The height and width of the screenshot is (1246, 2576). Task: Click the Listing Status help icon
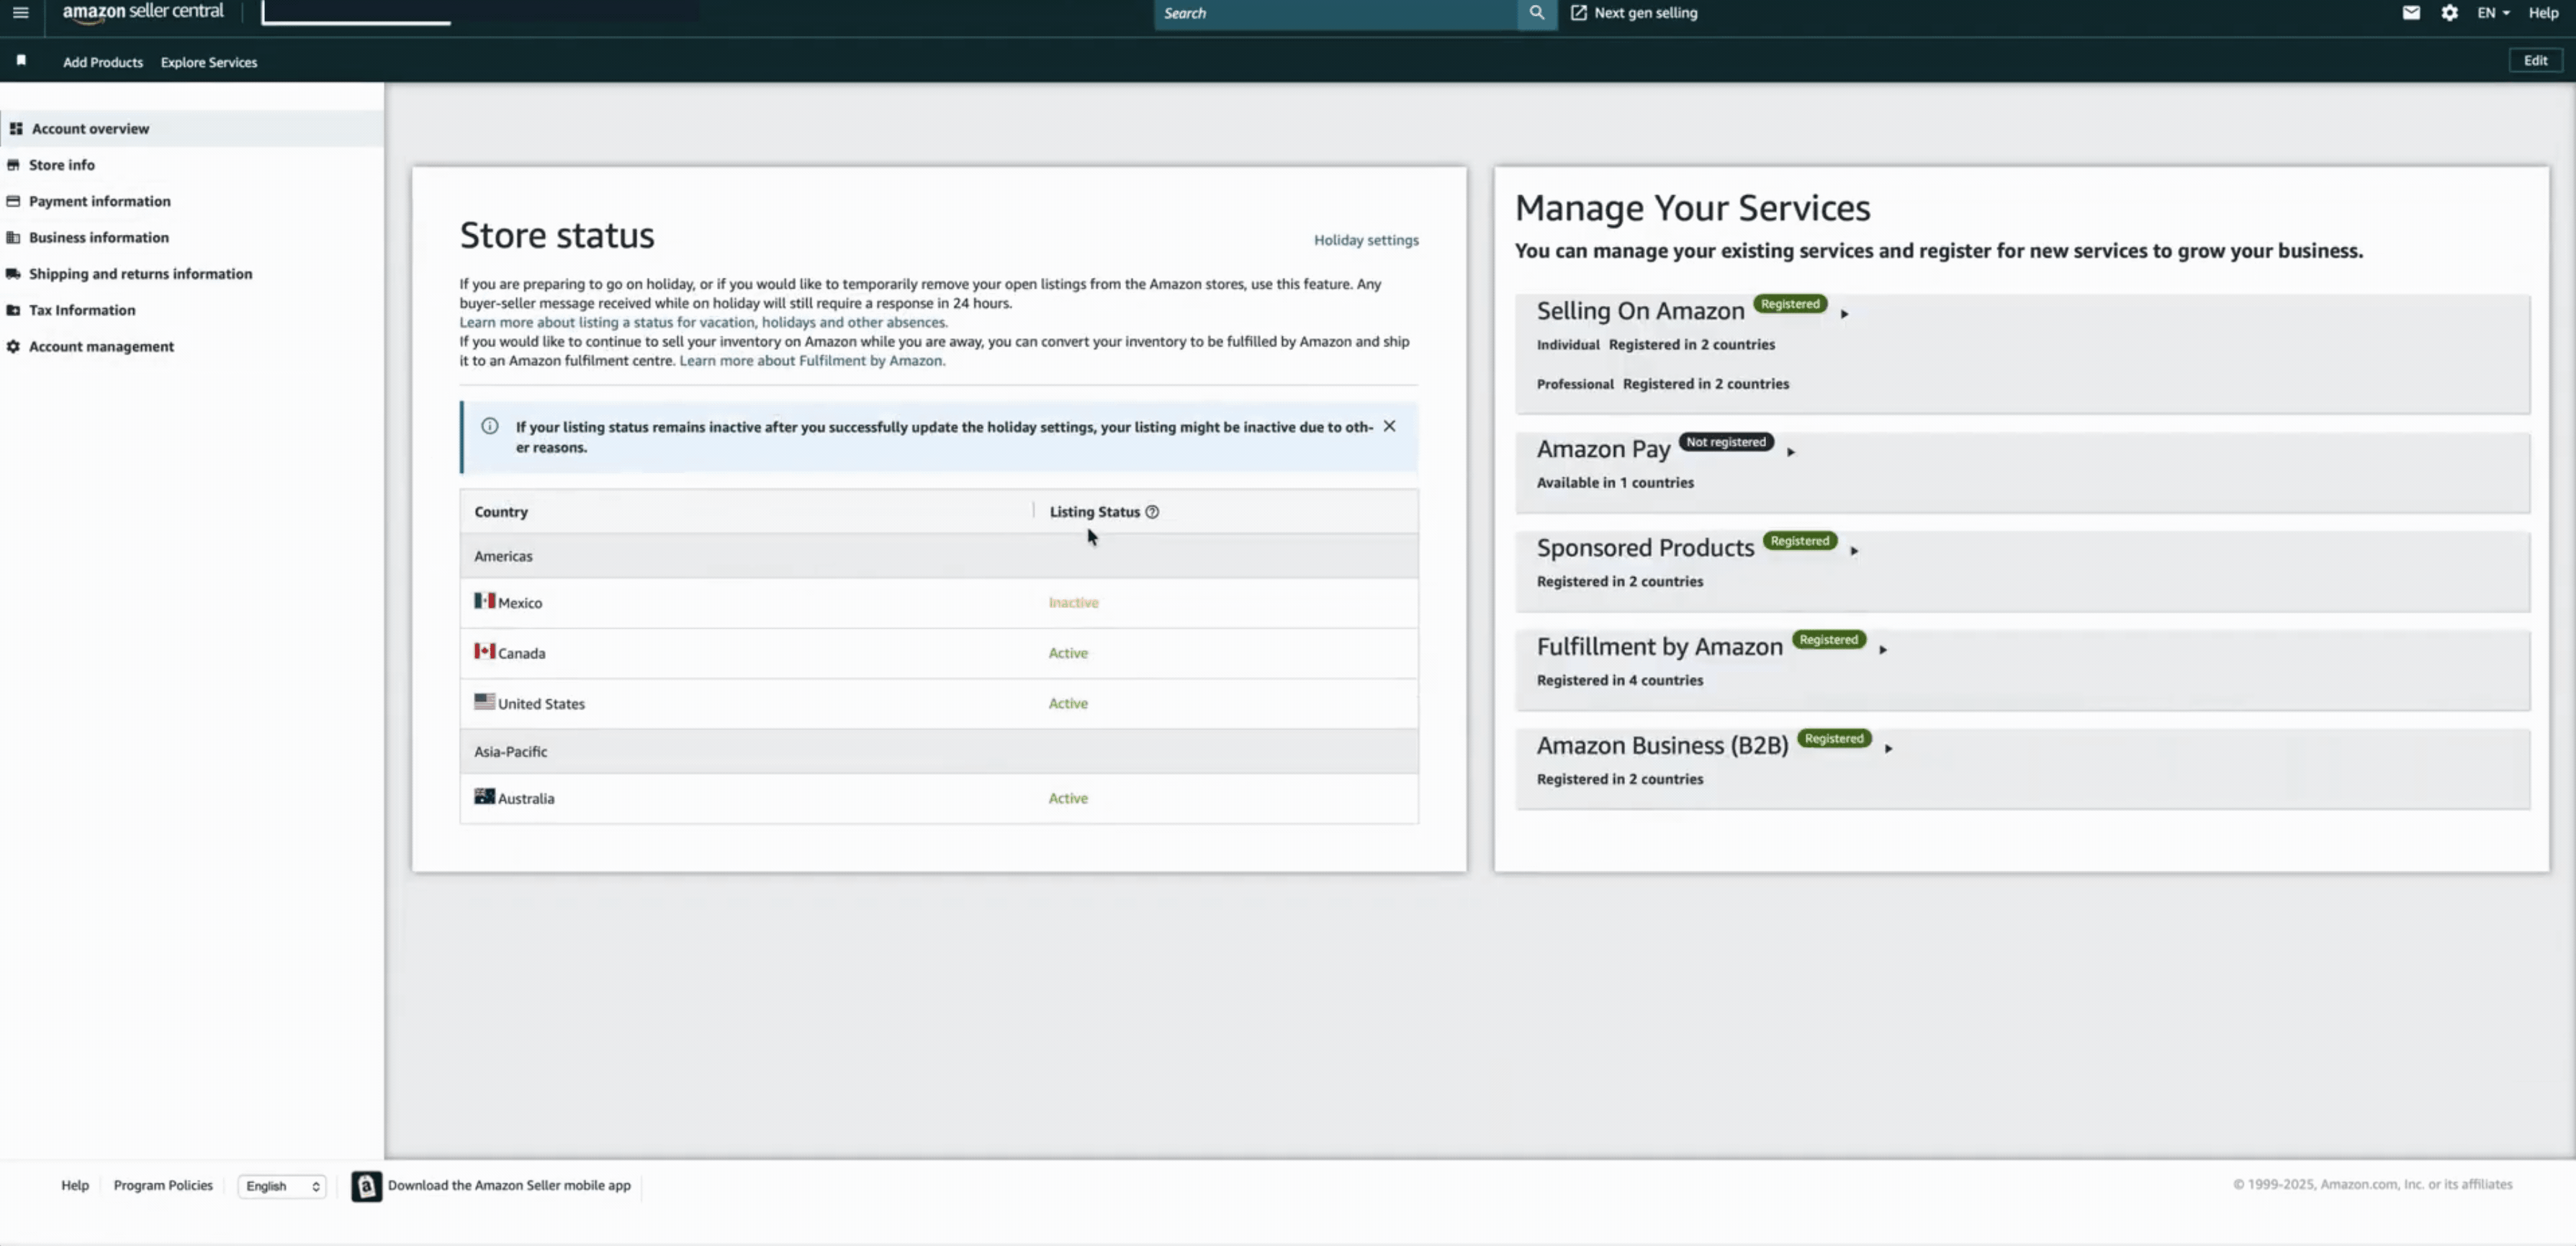point(1152,512)
